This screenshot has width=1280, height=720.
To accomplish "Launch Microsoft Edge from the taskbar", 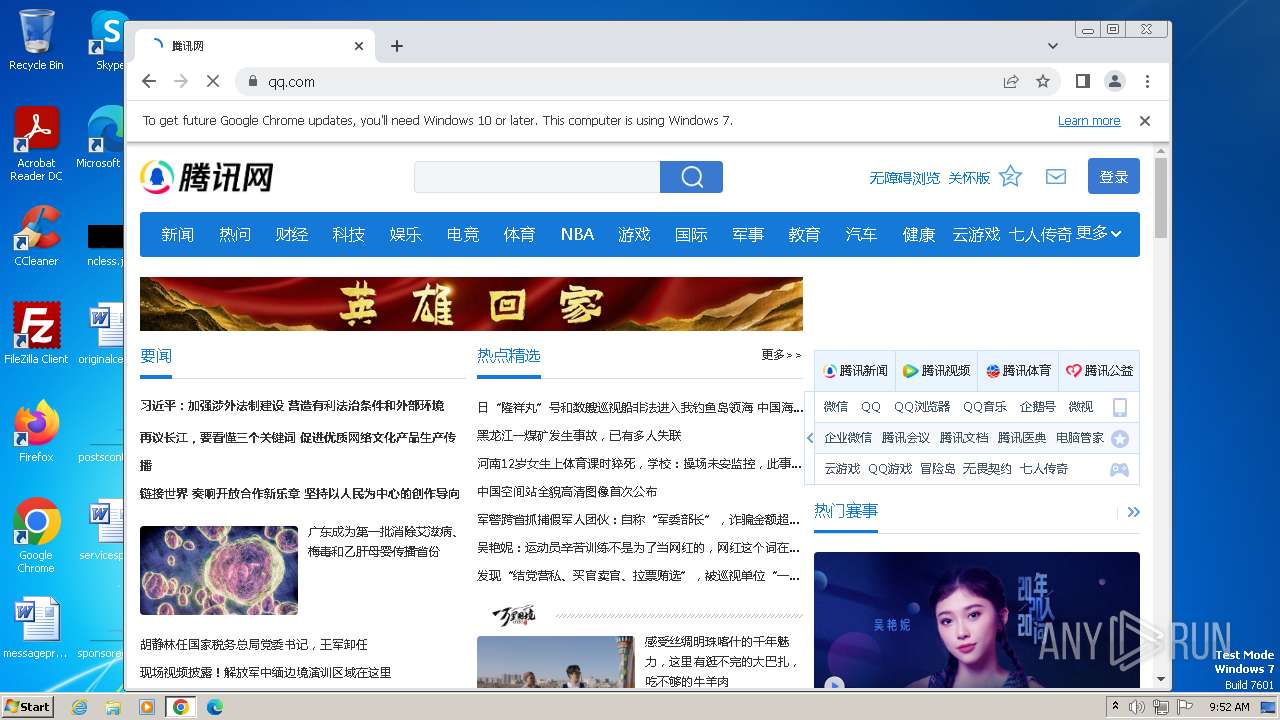I will pyautogui.click(x=214, y=707).
